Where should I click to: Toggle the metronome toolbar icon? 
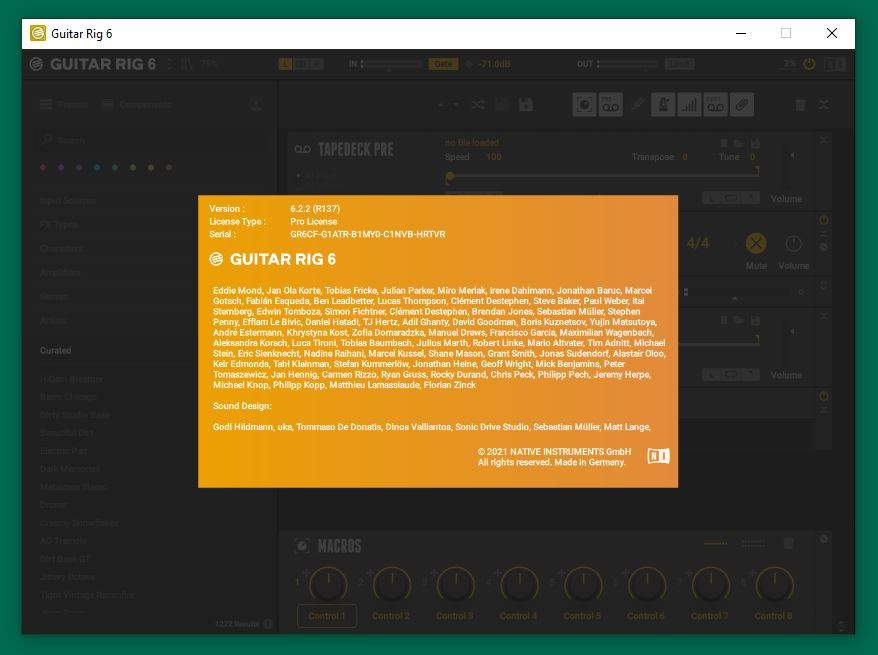click(x=663, y=105)
